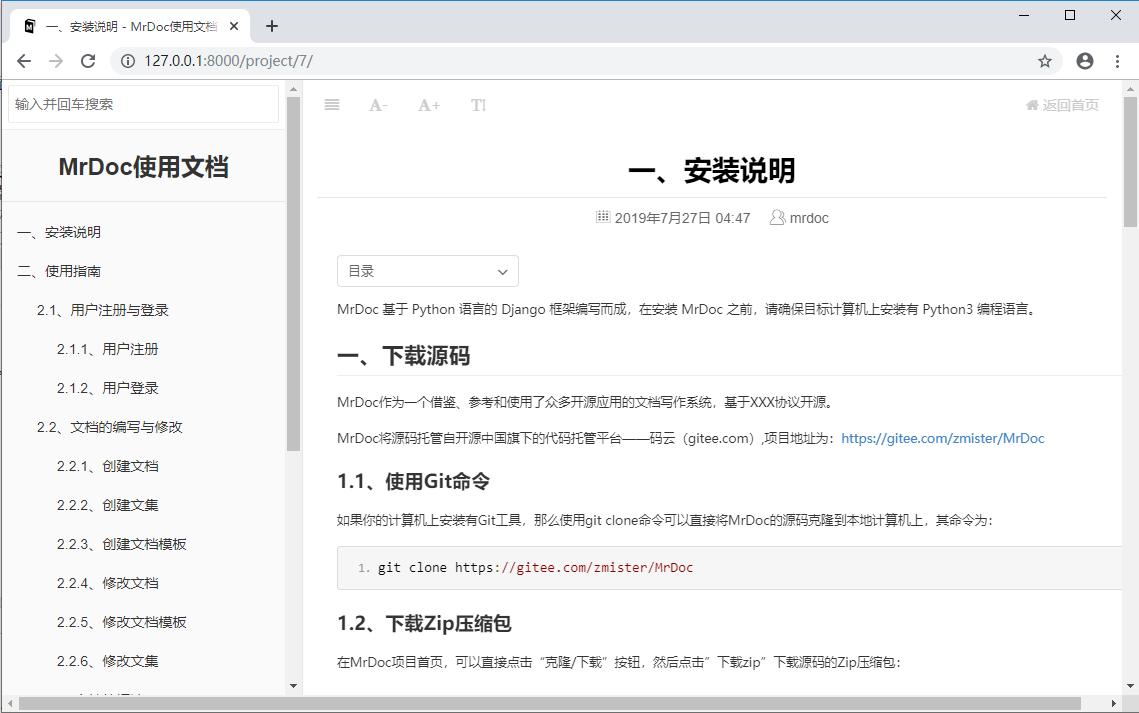Click 返回首页 link
1139x713 pixels.
(1062, 105)
